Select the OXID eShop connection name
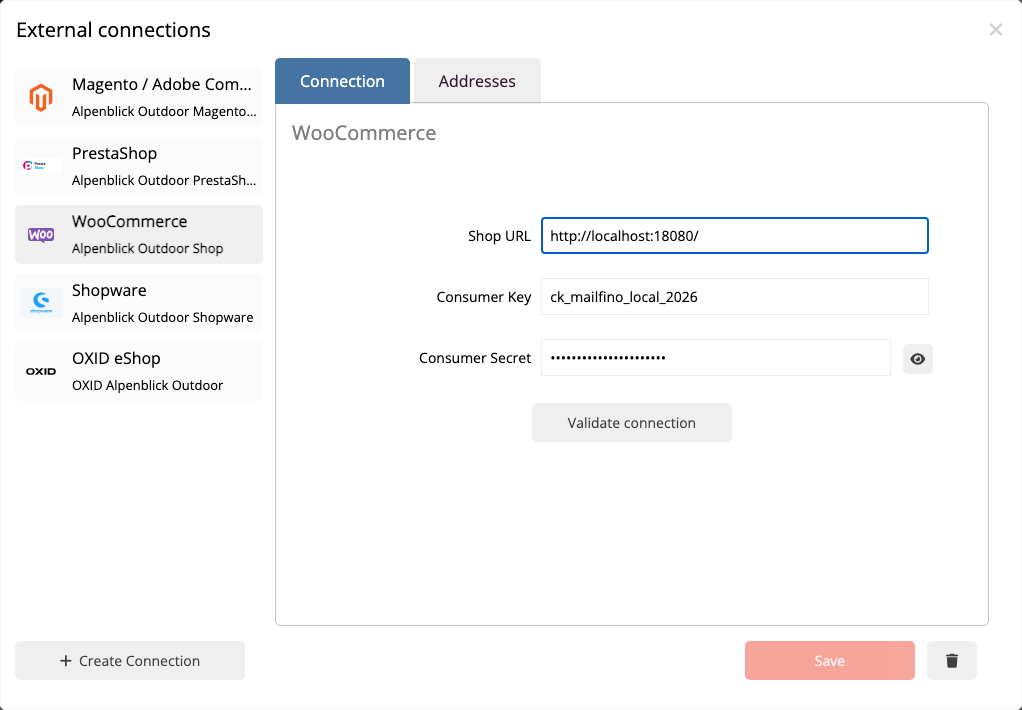 [116, 358]
